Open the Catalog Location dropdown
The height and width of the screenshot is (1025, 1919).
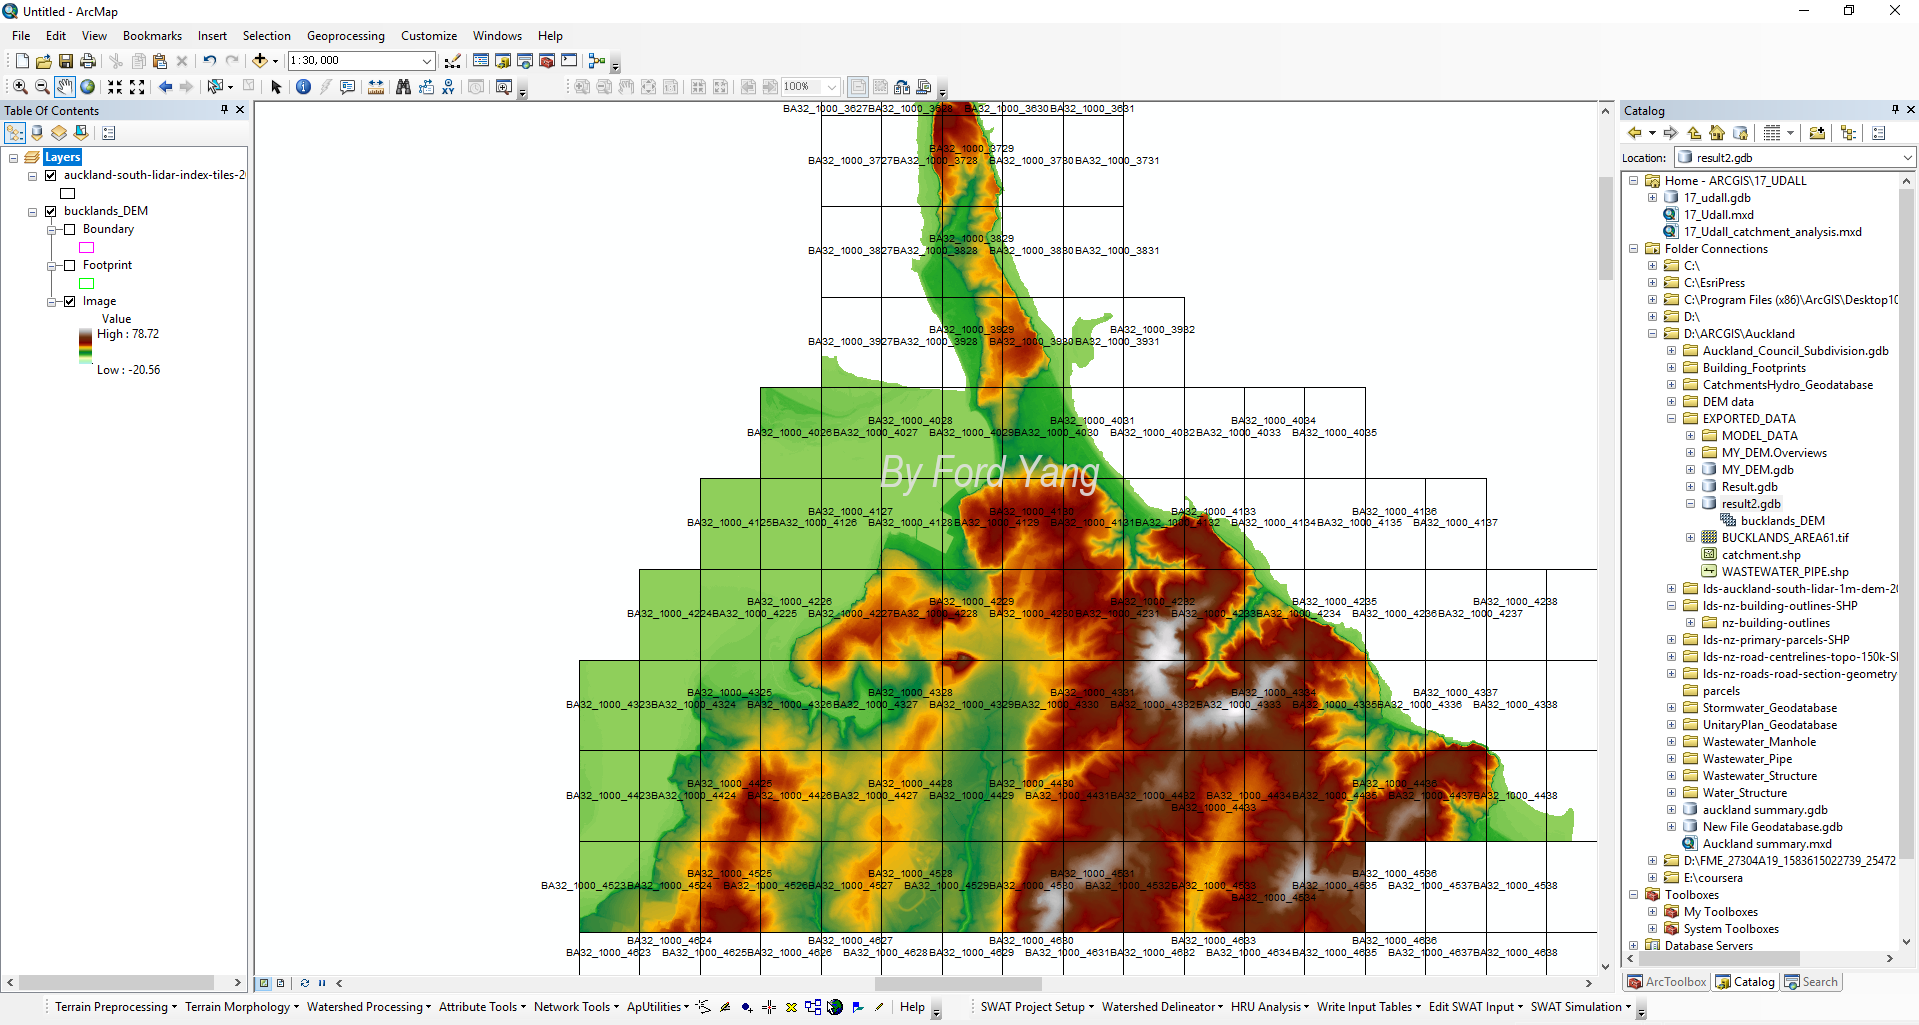(1907, 158)
